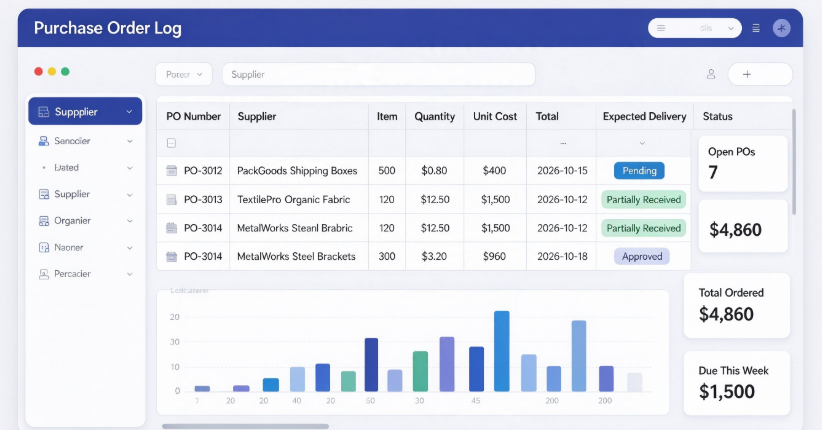Click the Status column header

[718, 116]
